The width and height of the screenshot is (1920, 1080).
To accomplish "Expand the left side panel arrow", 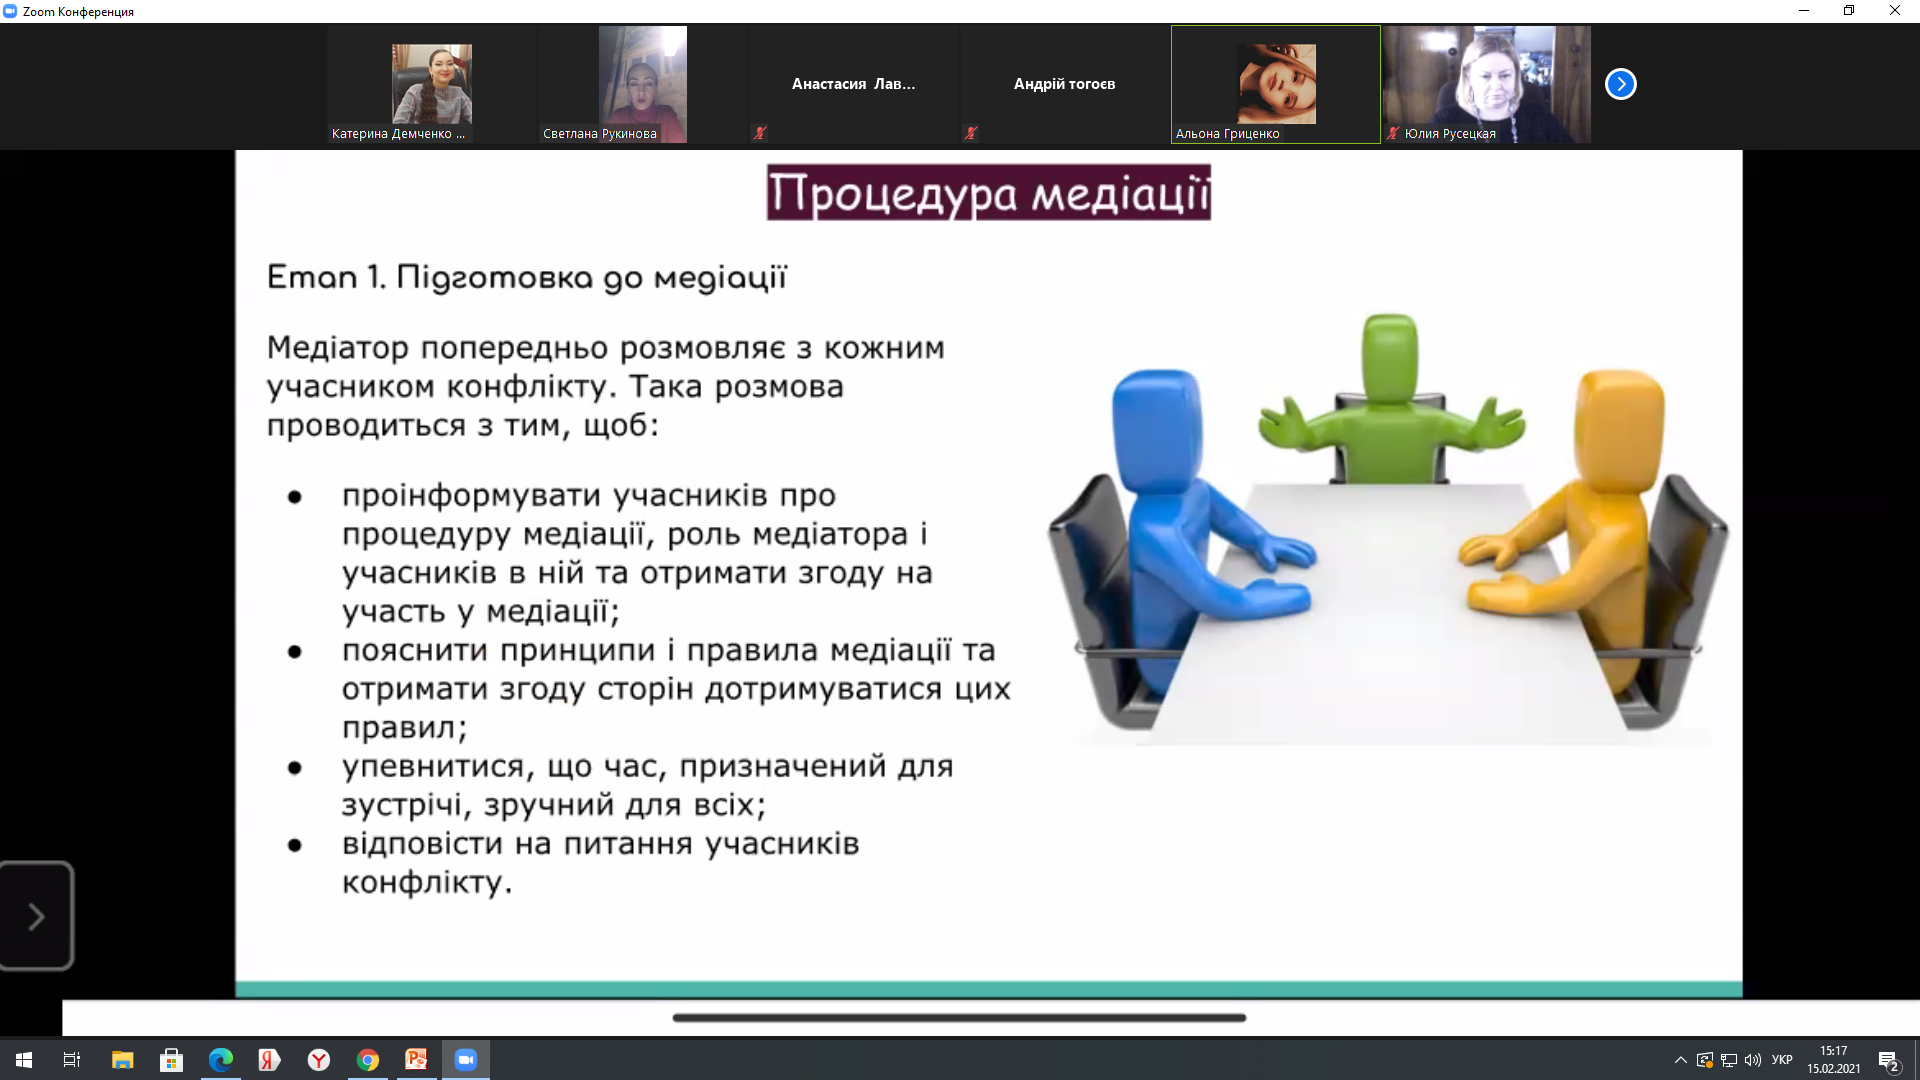I will 37,916.
